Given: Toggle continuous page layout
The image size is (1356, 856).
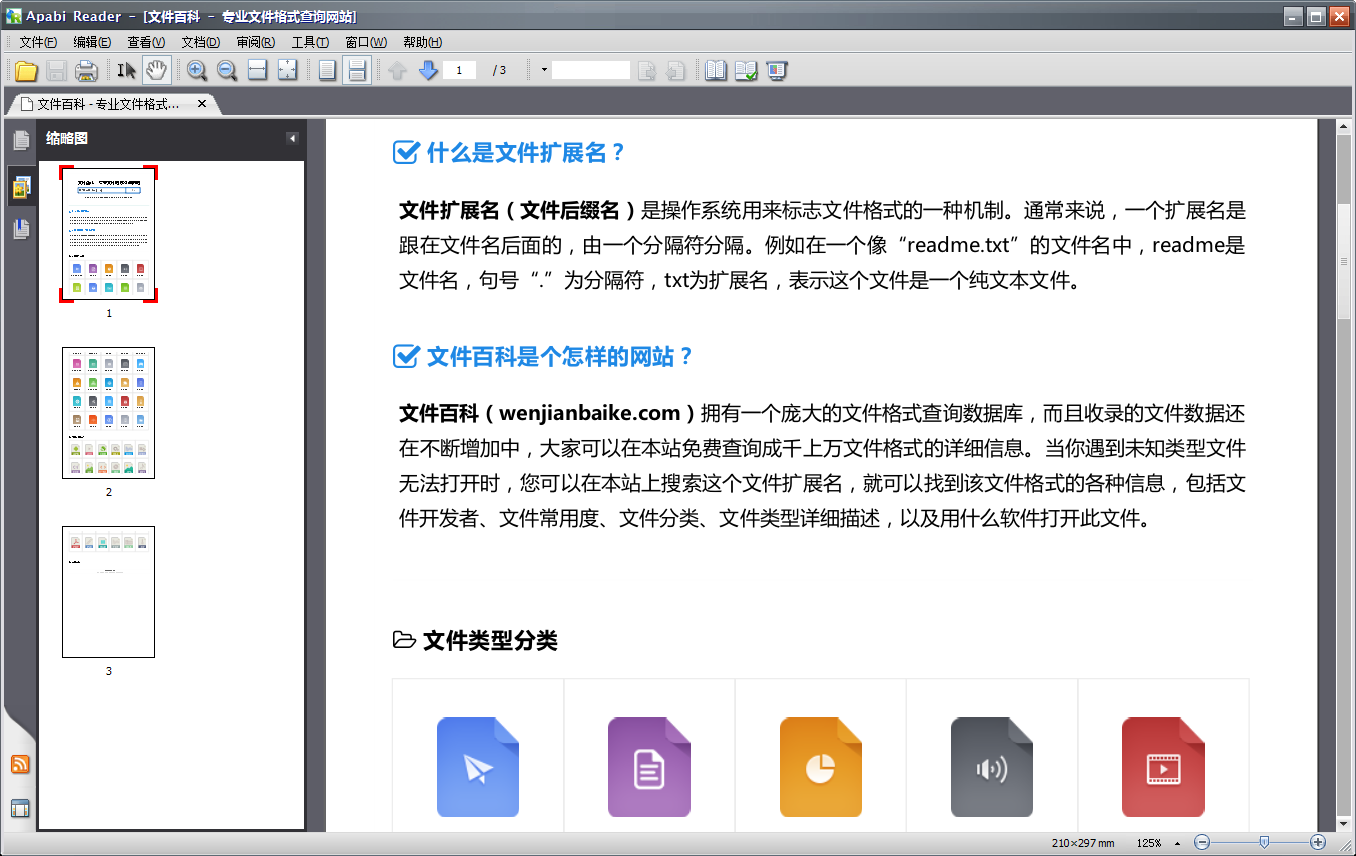Looking at the screenshot, I should pos(357,70).
